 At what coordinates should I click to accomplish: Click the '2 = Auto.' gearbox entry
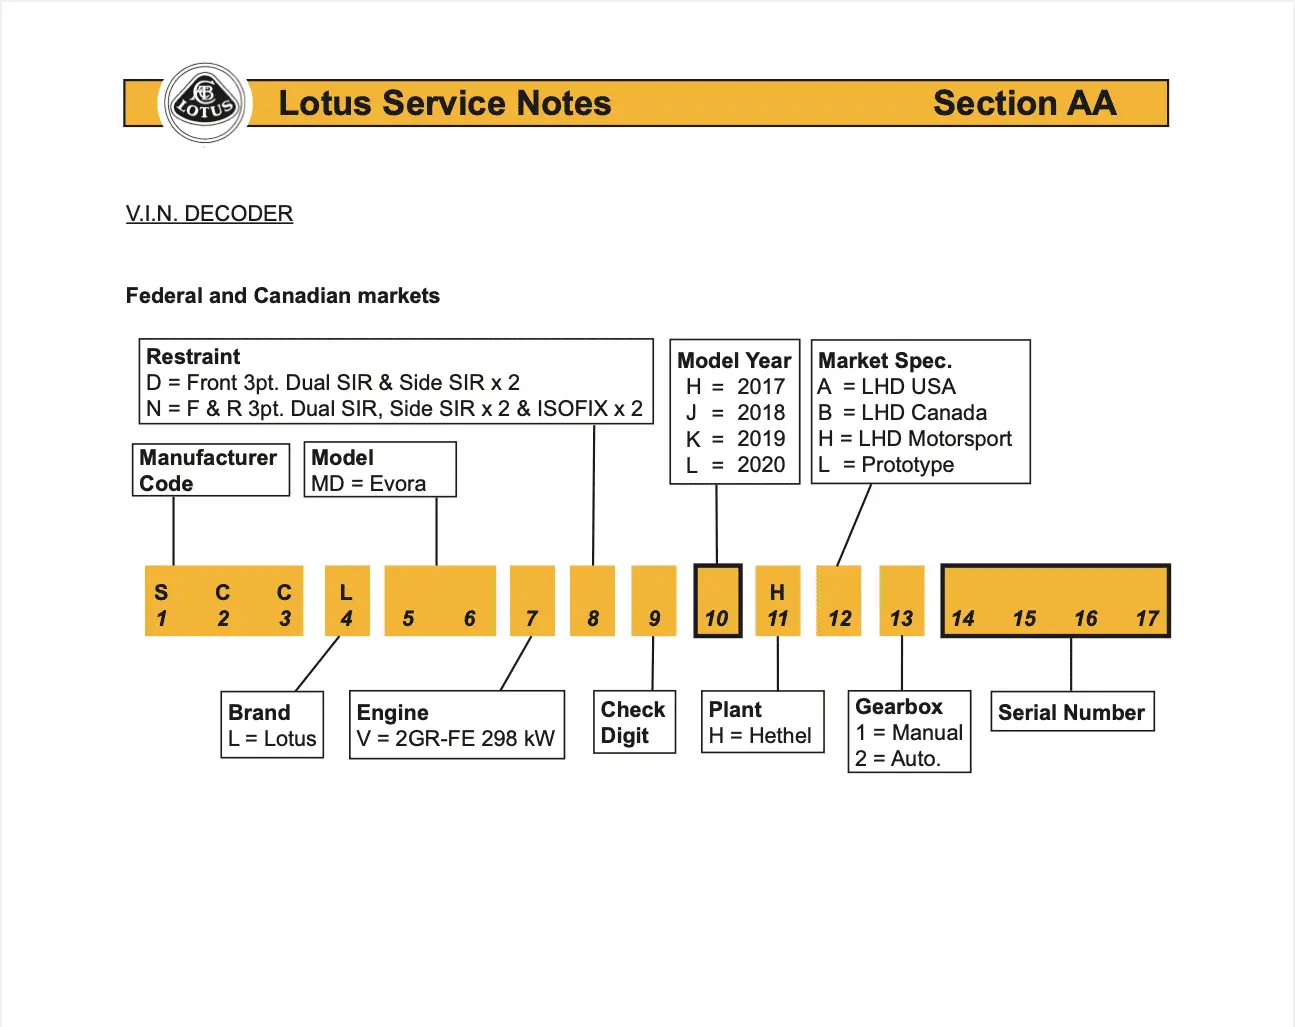898,759
